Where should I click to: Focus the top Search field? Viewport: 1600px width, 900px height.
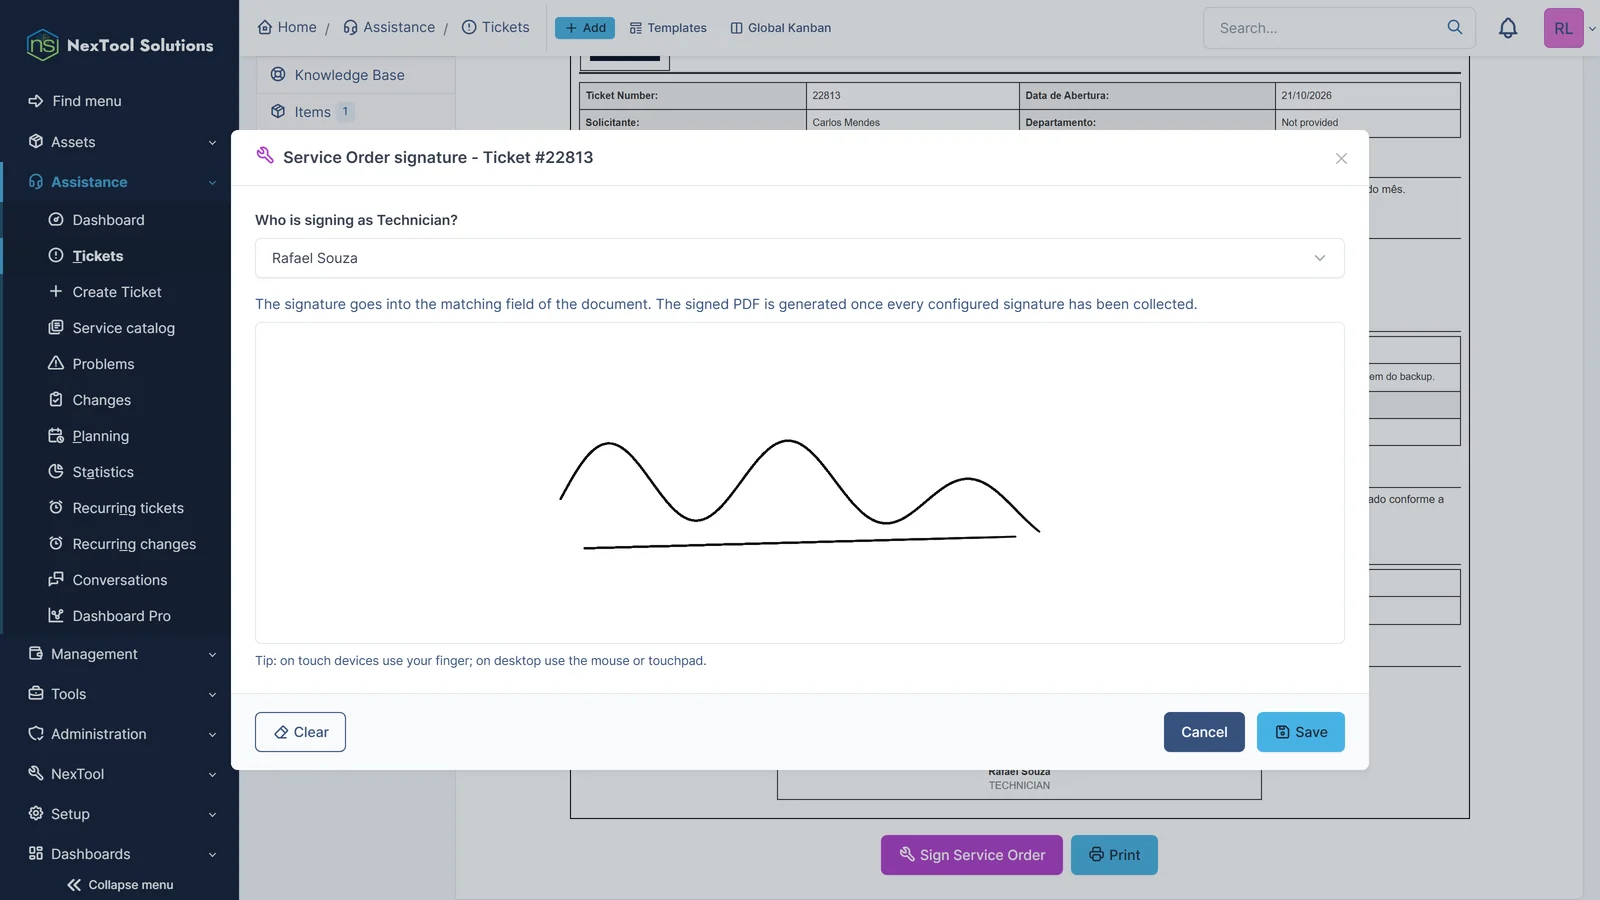pyautogui.click(x=1325, y=28)
